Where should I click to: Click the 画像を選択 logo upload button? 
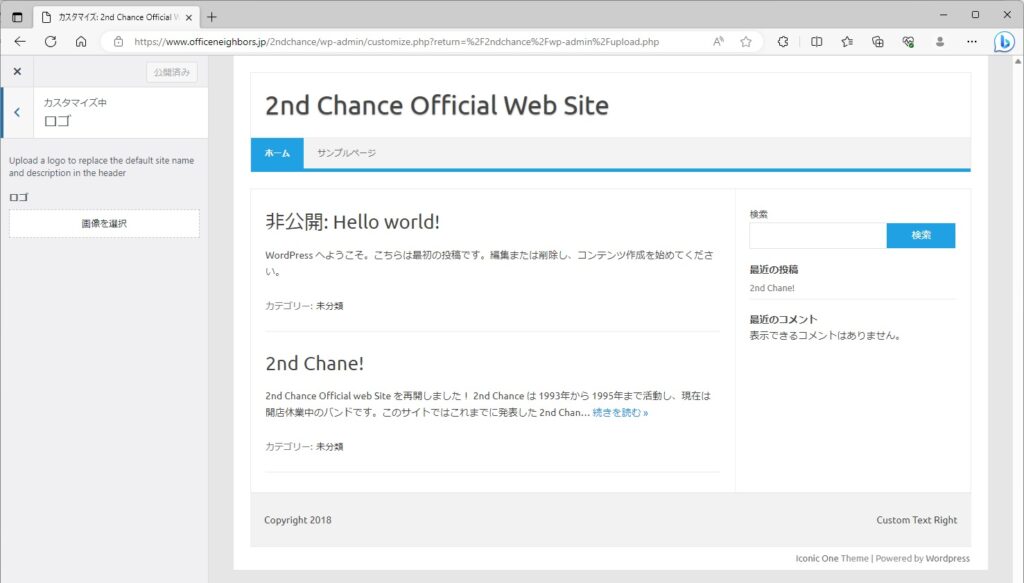tap(104, 224)
